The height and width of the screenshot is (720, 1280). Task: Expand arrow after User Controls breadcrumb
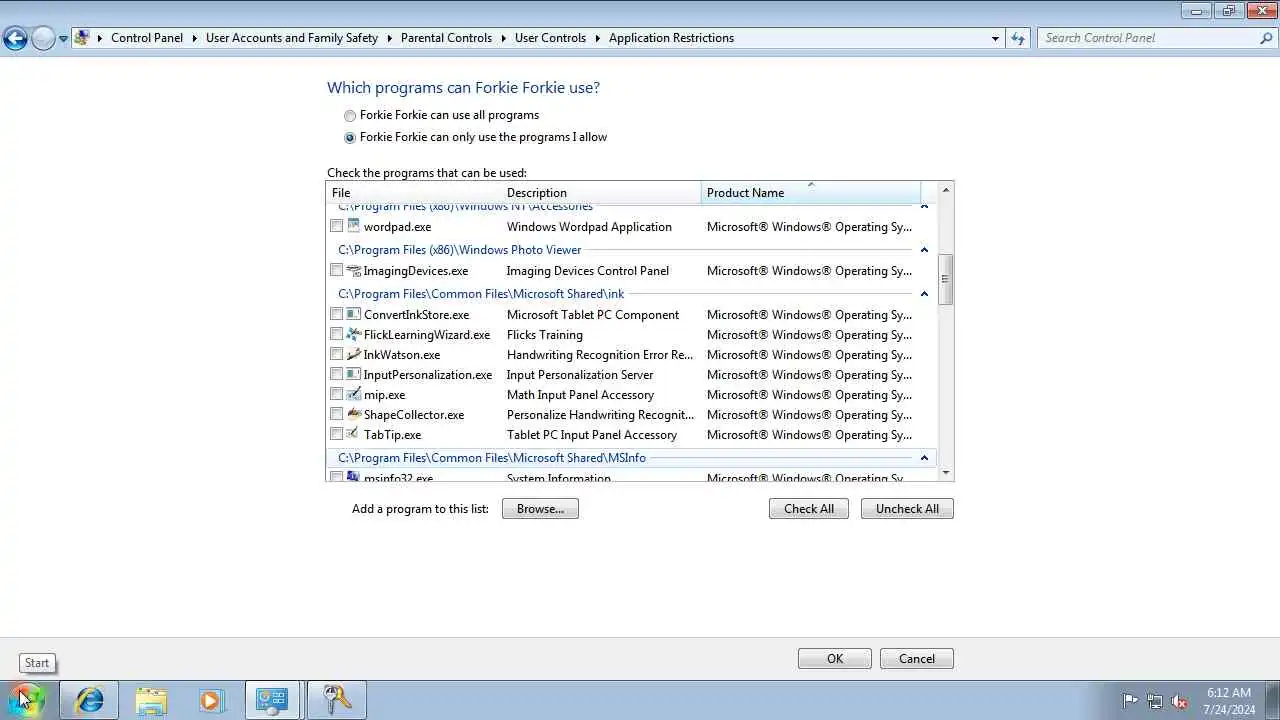click(597, 38)
